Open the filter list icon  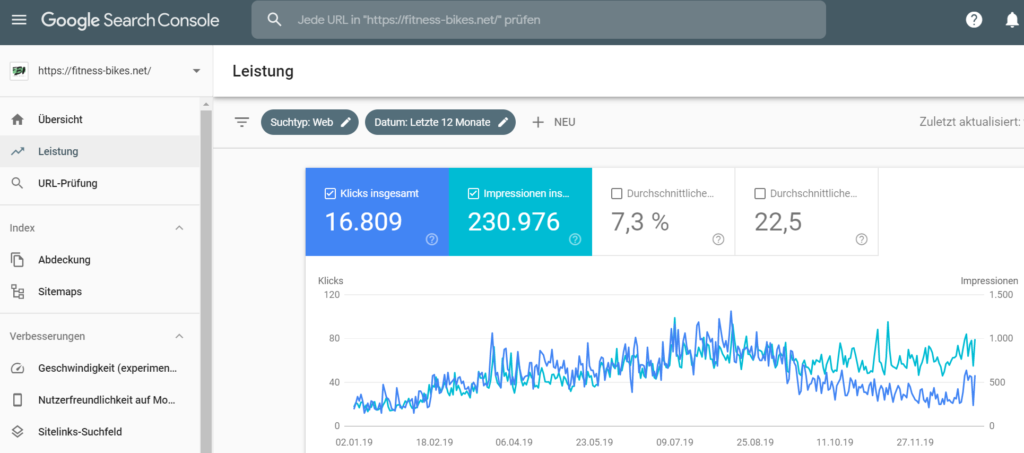tap(242, 122)
